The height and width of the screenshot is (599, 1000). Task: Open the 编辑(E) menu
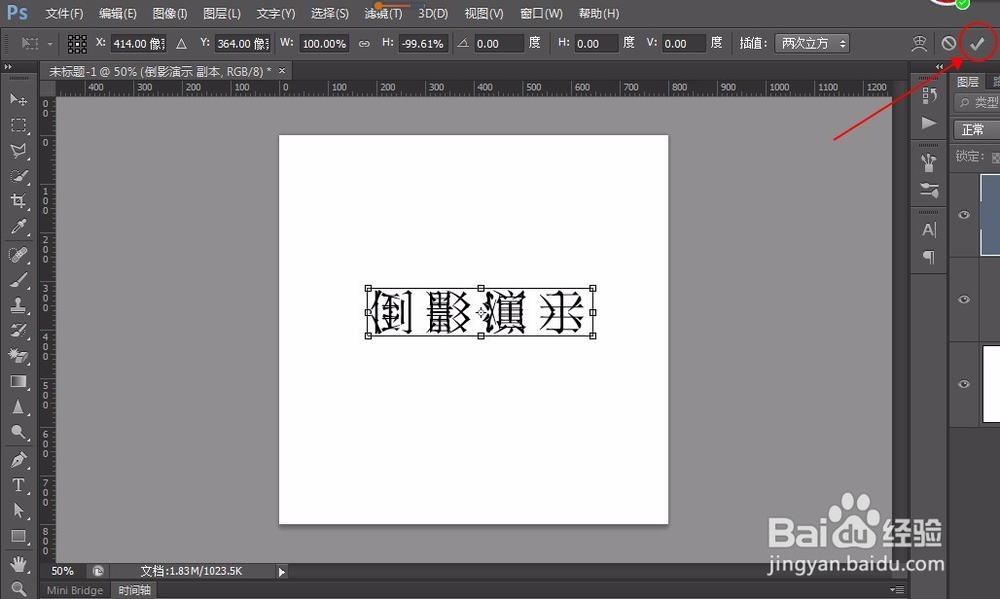(x=117, y=13)
